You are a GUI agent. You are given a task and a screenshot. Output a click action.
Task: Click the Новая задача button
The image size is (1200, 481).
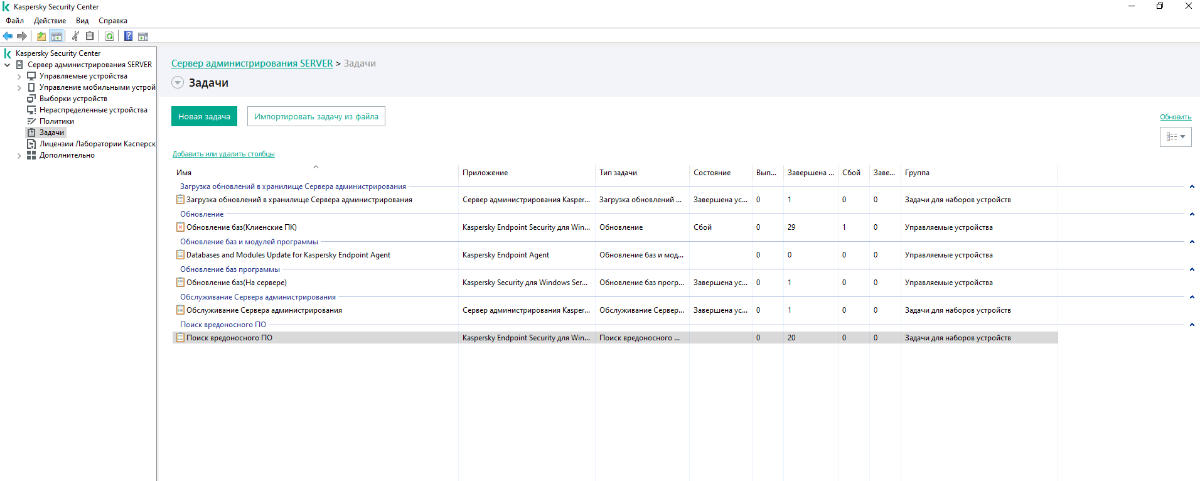pyautogui.click(x=204, y=117)
